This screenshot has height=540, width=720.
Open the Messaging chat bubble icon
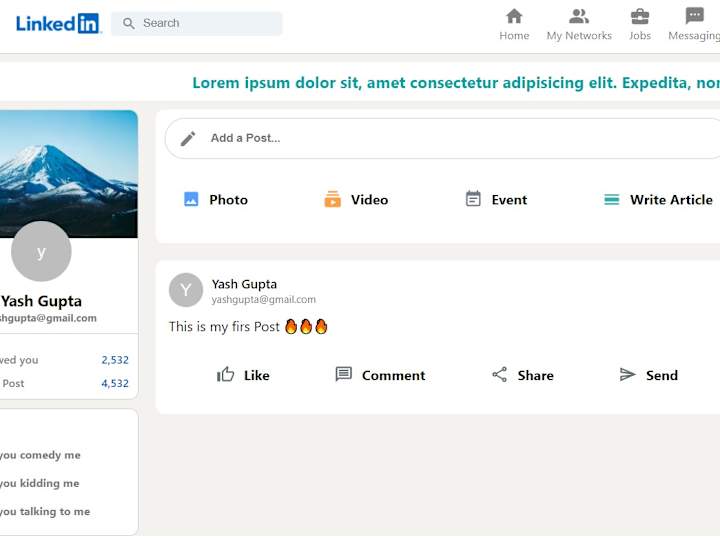click(x=695, y=16)
